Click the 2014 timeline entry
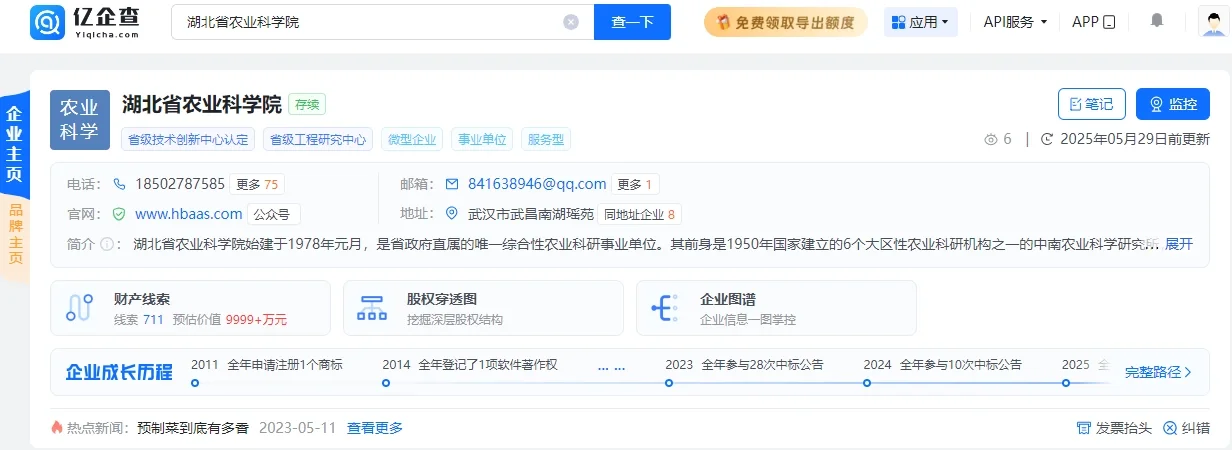This screenshot has height=450, width=1232. point(470,365)
